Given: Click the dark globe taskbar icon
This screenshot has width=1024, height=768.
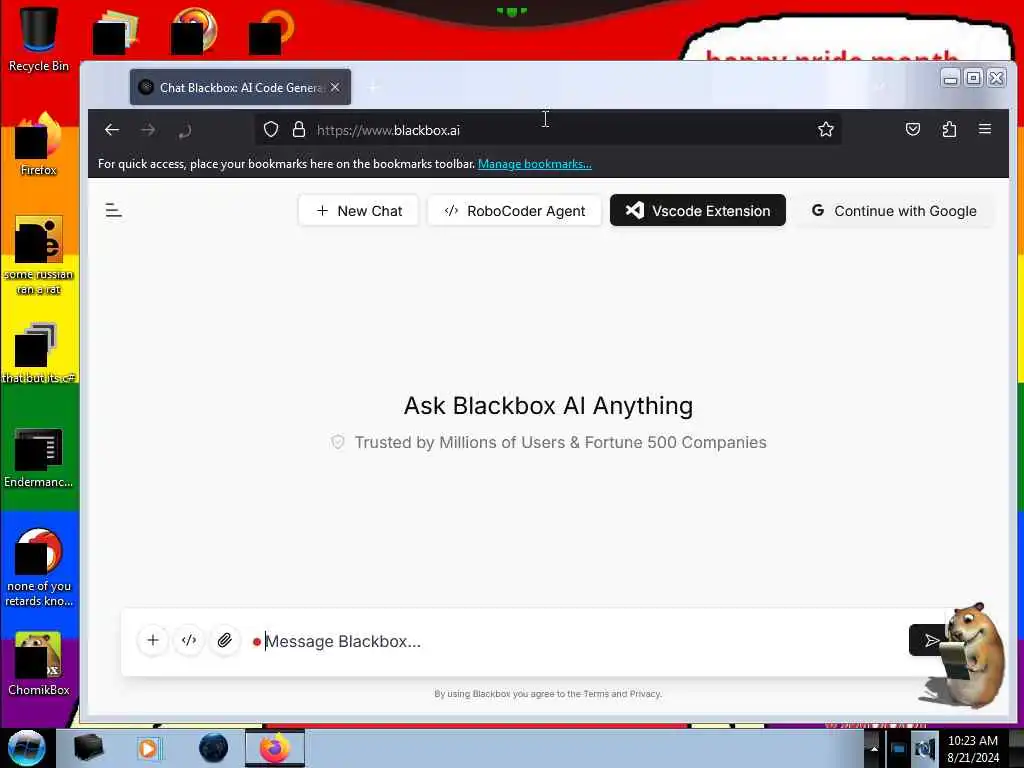Looking at the screenshot, I should (214, 748).
